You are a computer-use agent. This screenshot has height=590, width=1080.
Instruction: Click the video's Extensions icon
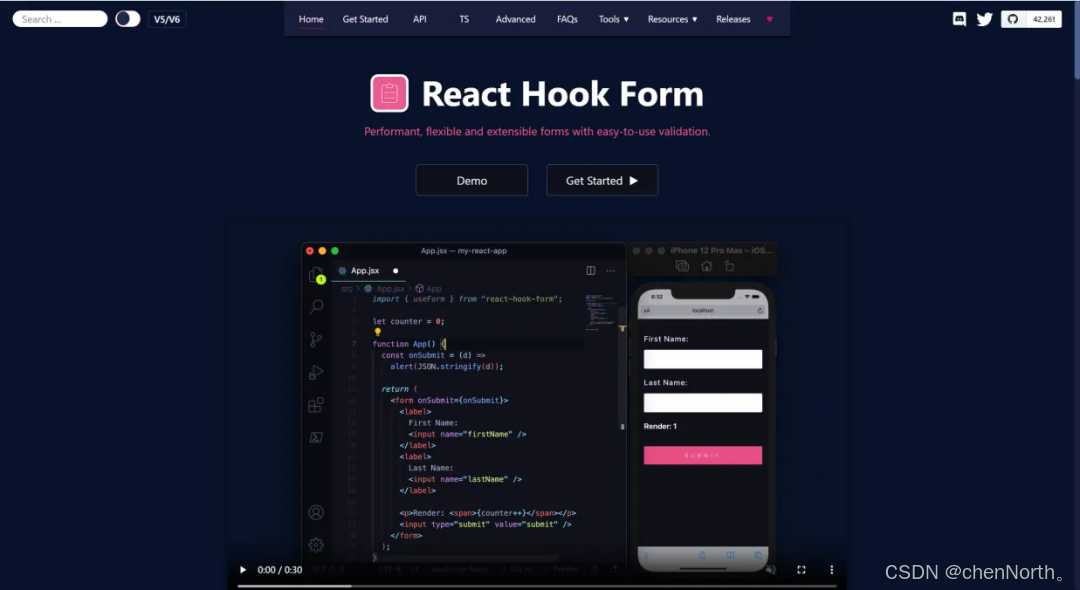pos(315,405)
